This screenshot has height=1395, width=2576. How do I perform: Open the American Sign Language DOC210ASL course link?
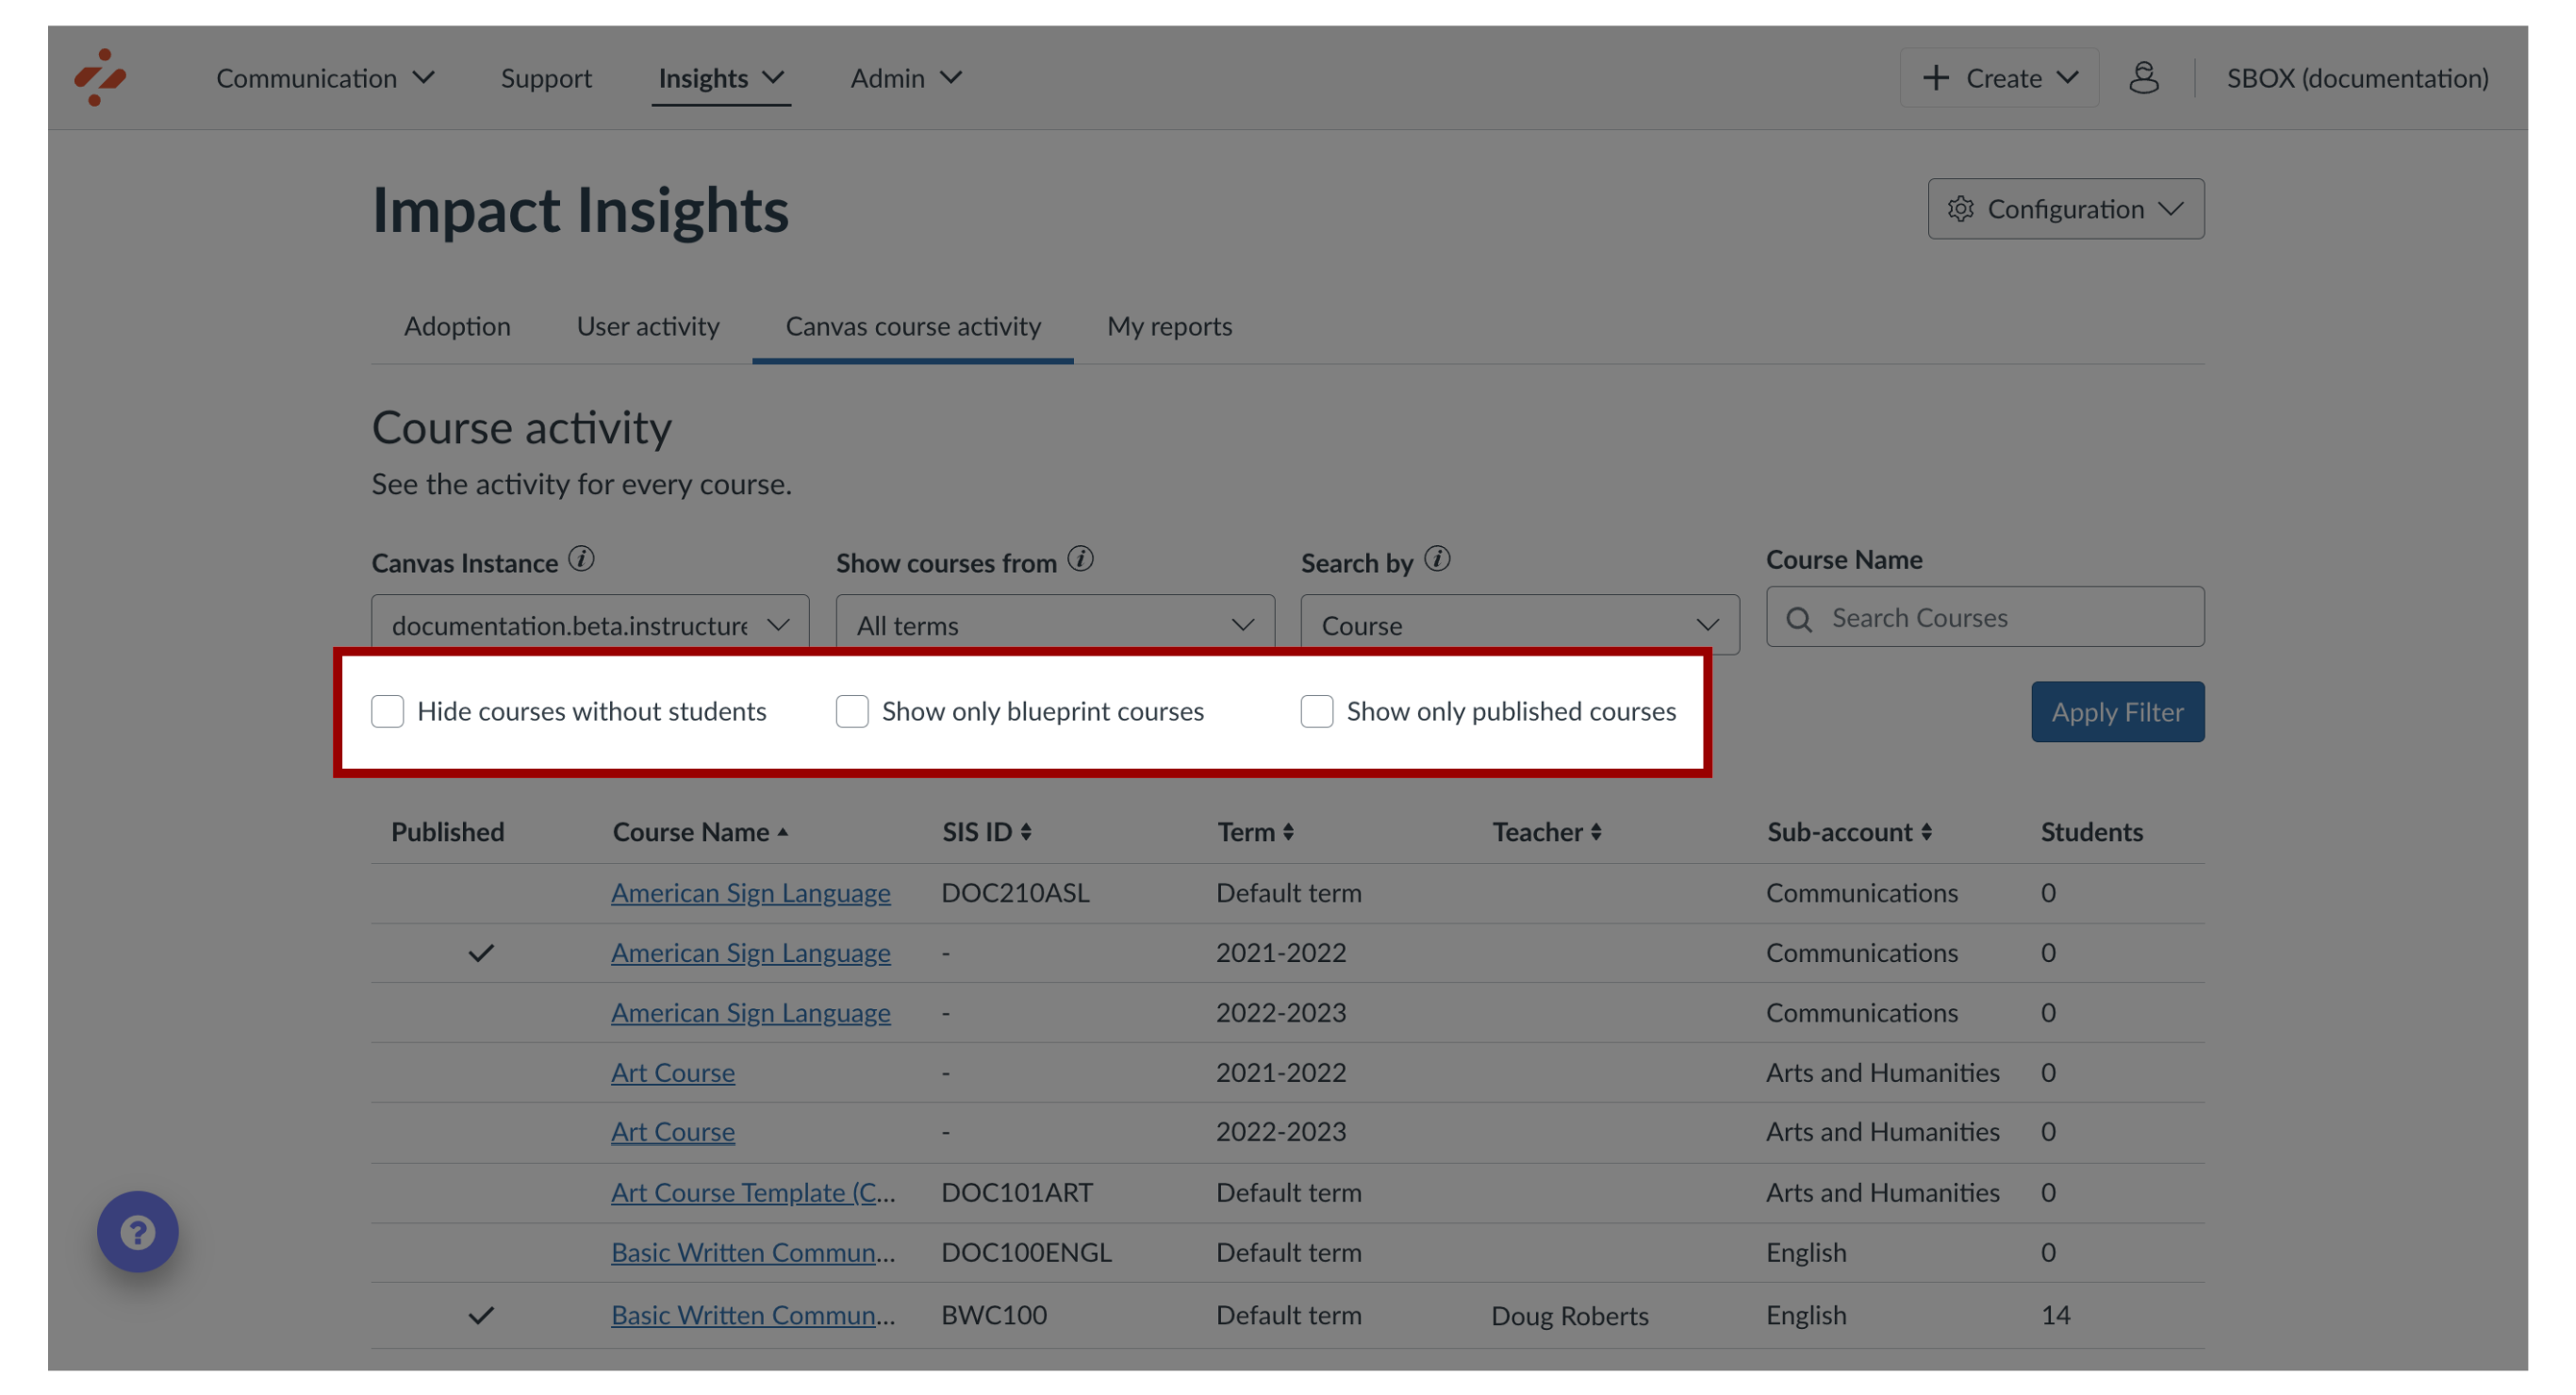click(x=749, y=891)
